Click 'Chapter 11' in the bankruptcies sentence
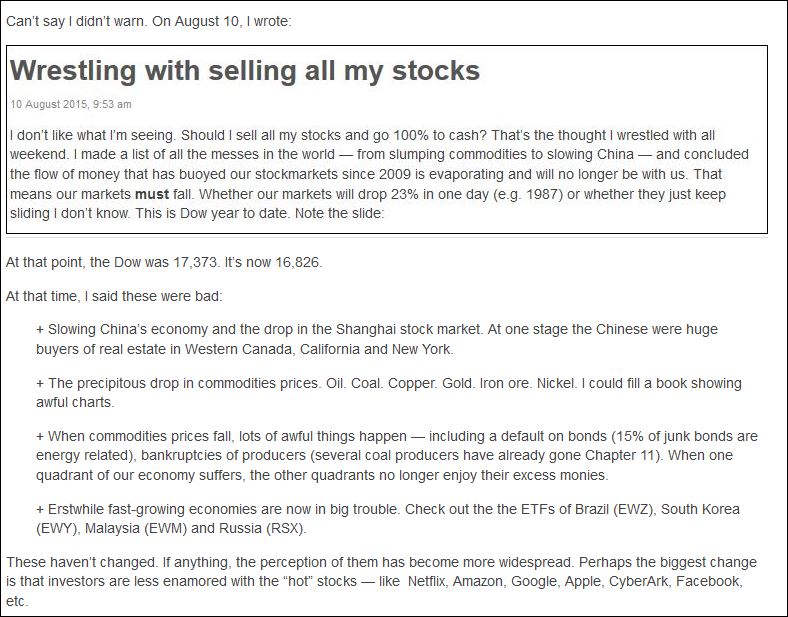The height and width of the screenshot is (617, 788). click(620, 455)
